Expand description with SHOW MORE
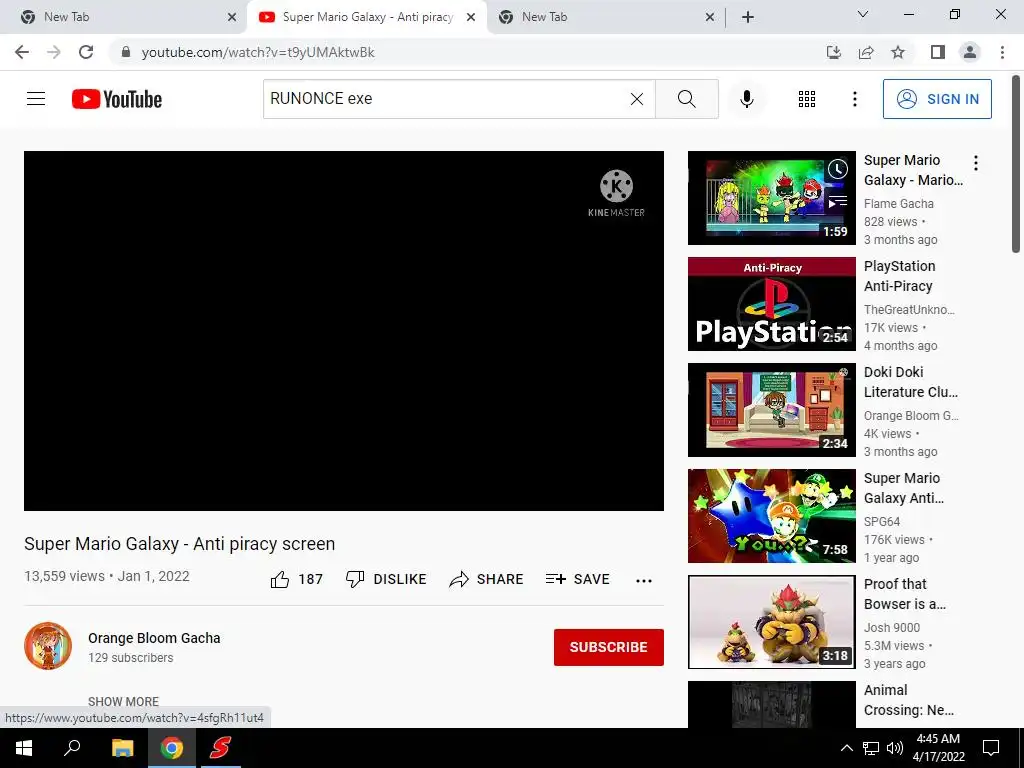 pyautogui.click(x=123, y=701)
